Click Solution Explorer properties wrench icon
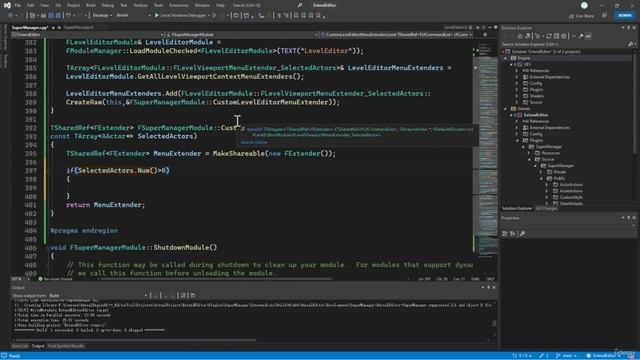The image size is (640, 360). click(581, 36)
